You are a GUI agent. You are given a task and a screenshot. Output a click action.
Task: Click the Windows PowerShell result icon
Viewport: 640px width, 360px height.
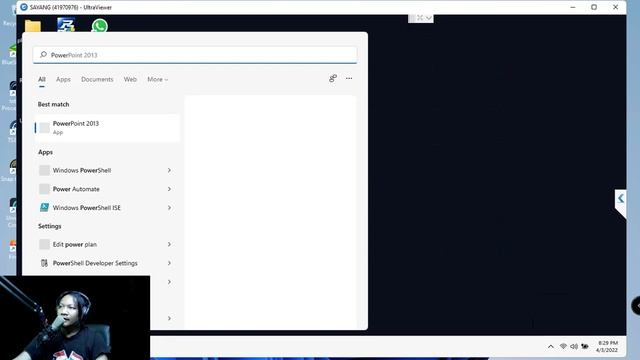[44, 170]
